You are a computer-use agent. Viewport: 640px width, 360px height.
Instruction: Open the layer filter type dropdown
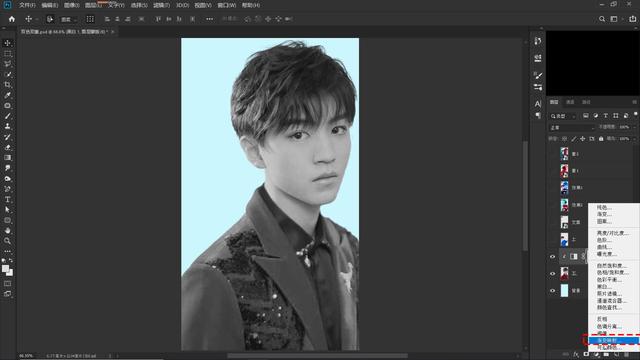563,116
